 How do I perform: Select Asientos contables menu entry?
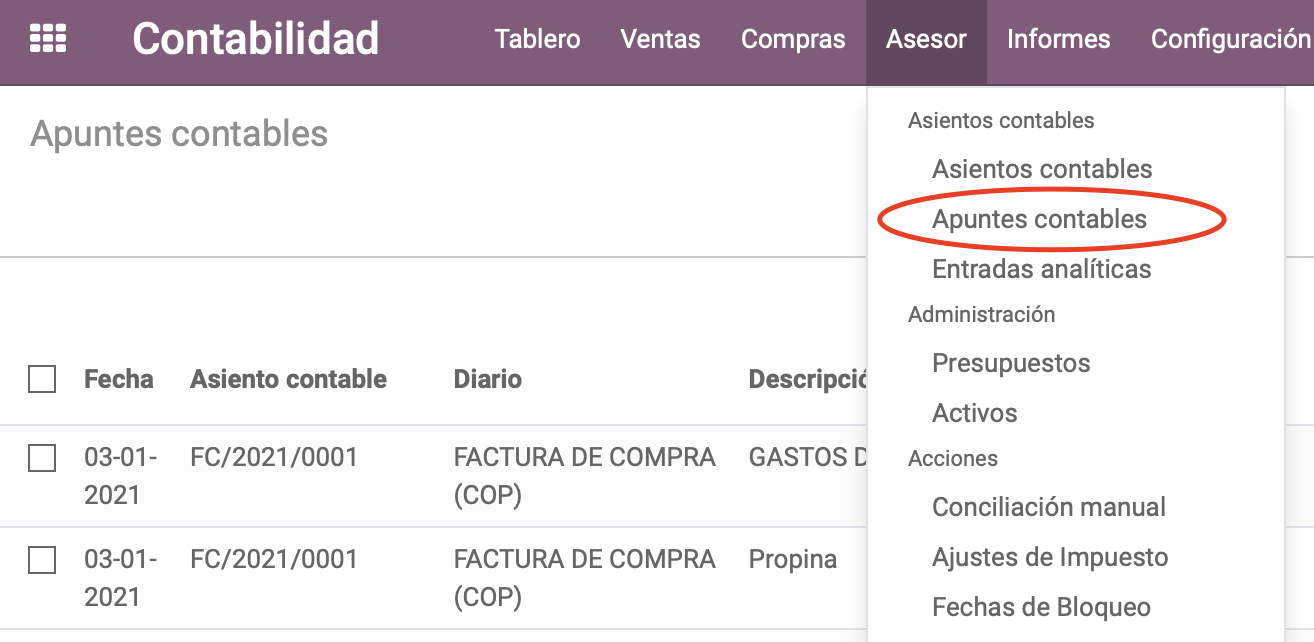tap(1042, 169)
